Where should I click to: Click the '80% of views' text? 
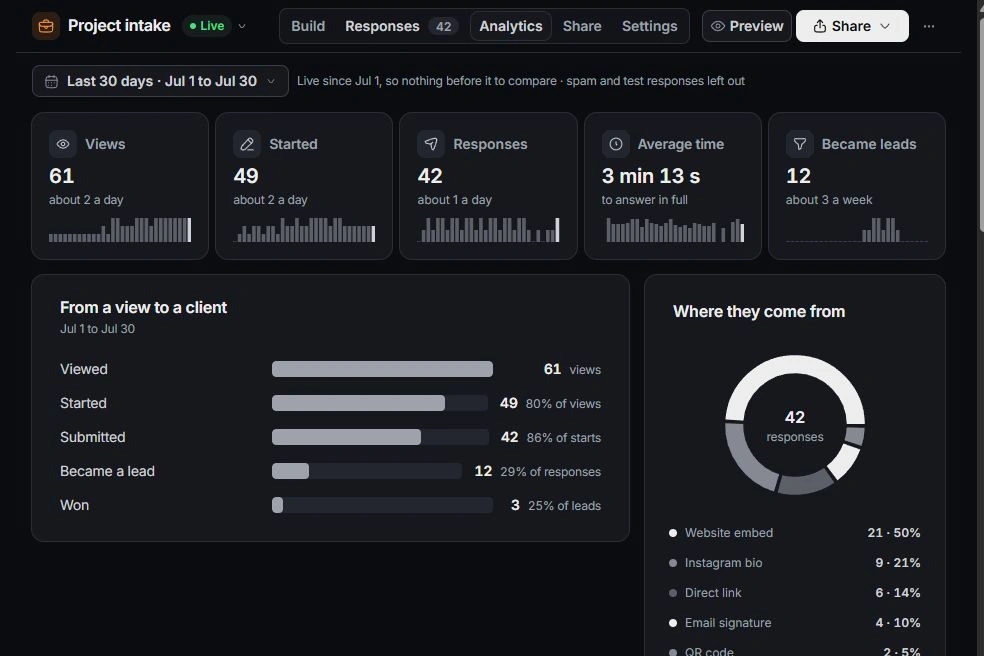tap(563, 404)
